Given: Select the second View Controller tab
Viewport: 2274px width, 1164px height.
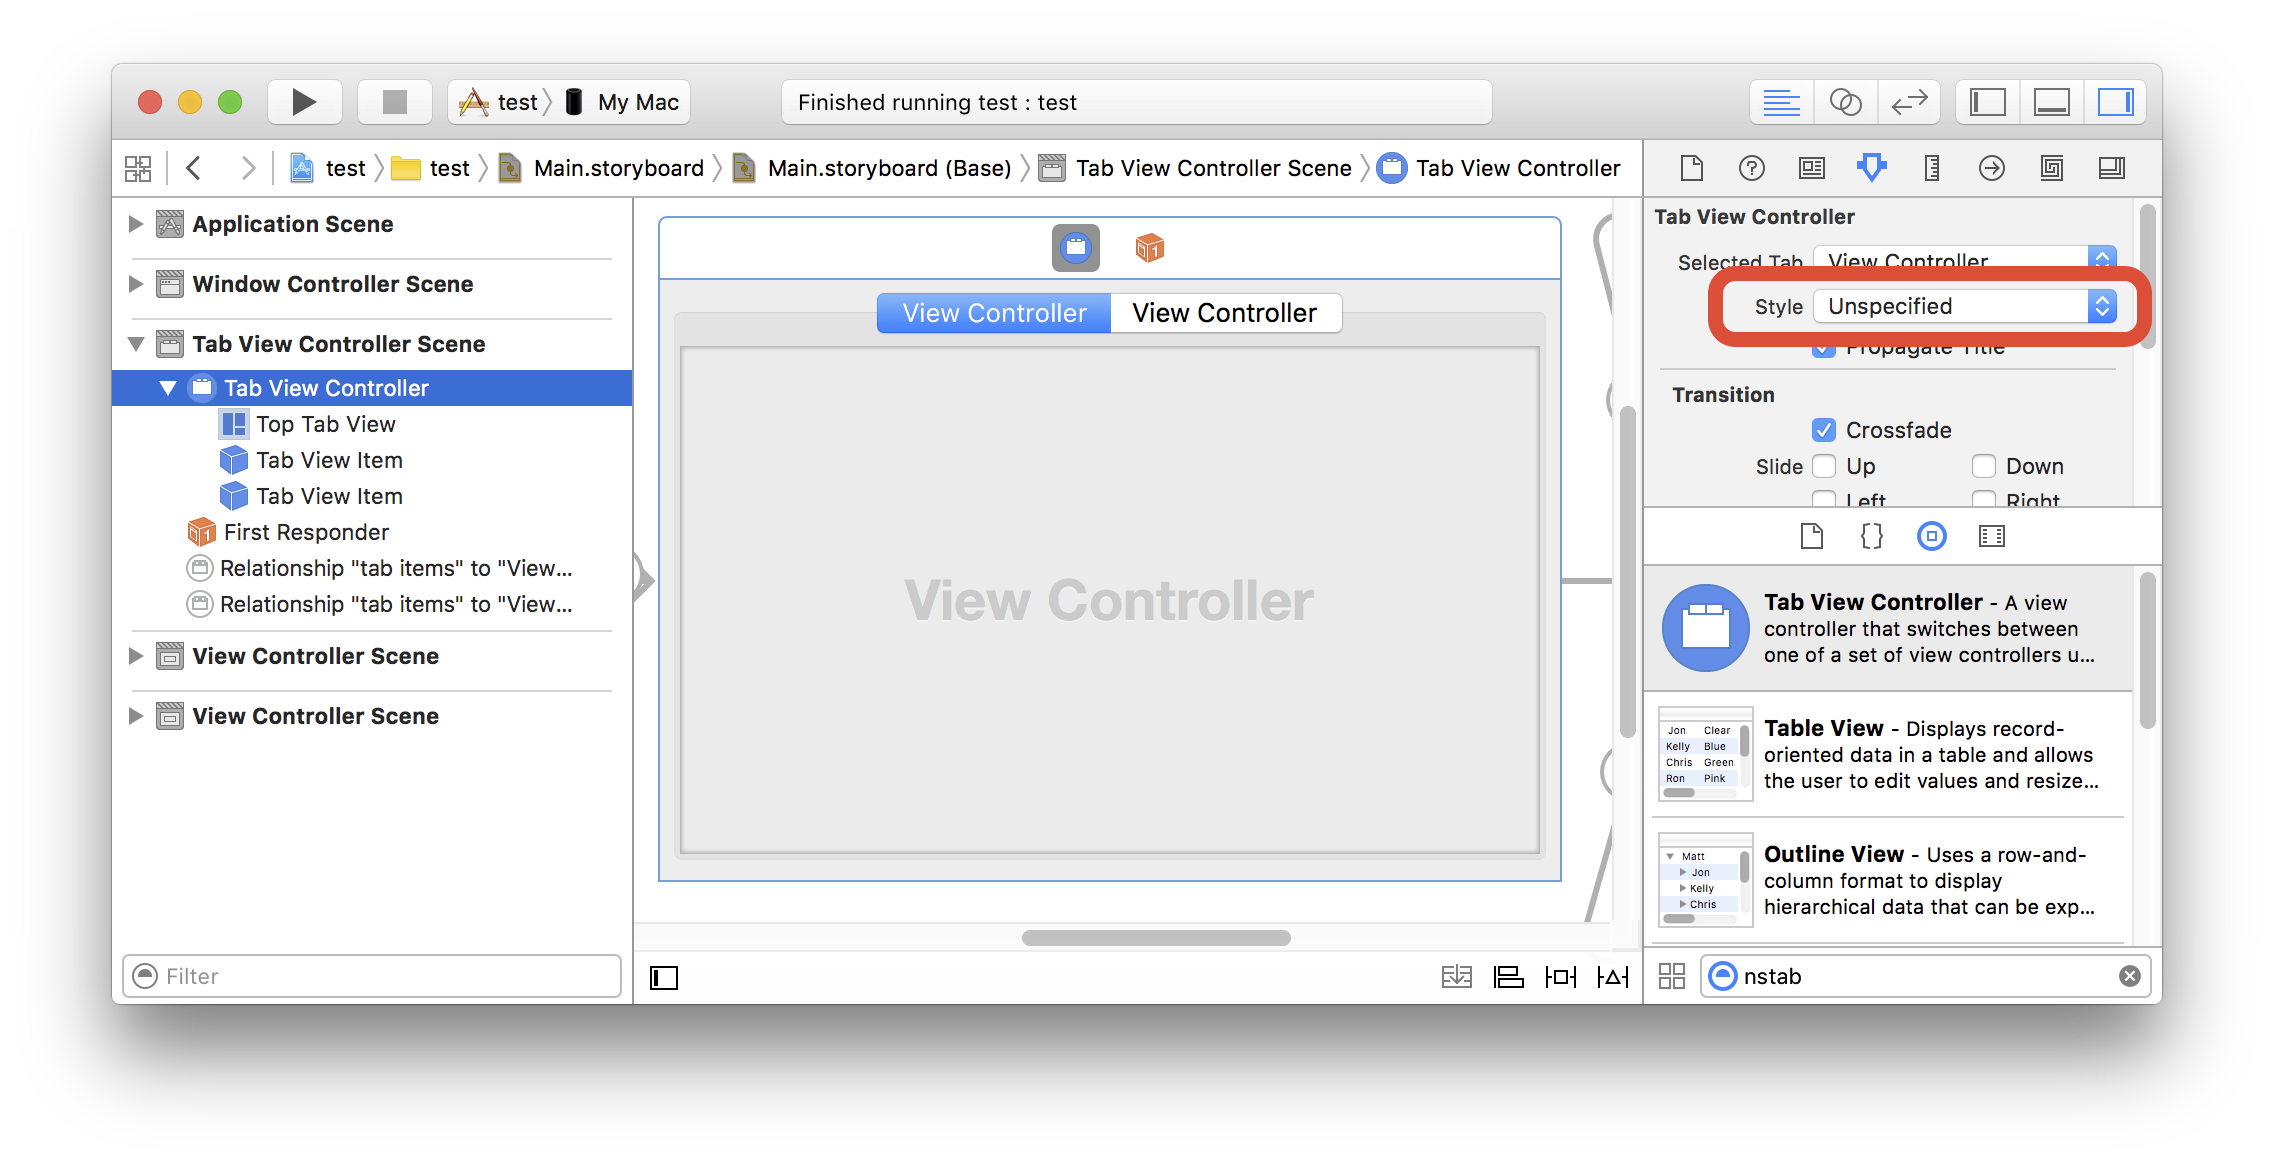Looking at the screenshot, I should (1225, 312).
